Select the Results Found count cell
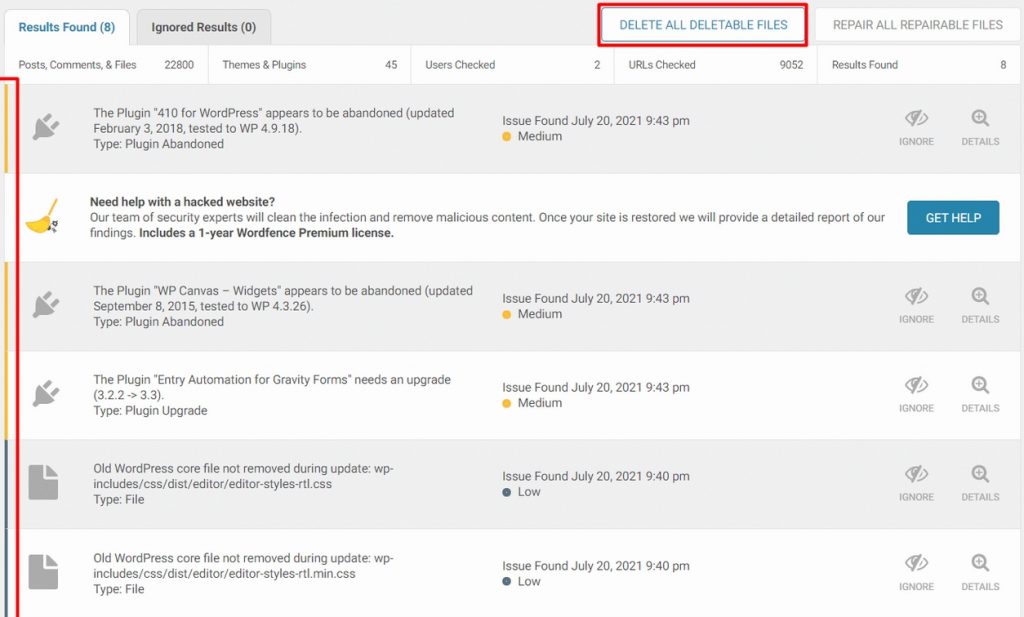Viewport: 1024px width, 617px height. point(918,65)
